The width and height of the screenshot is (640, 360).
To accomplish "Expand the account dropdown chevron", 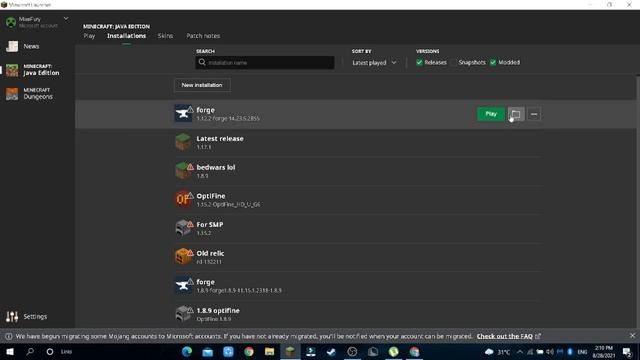I will (x=66, y=19).
